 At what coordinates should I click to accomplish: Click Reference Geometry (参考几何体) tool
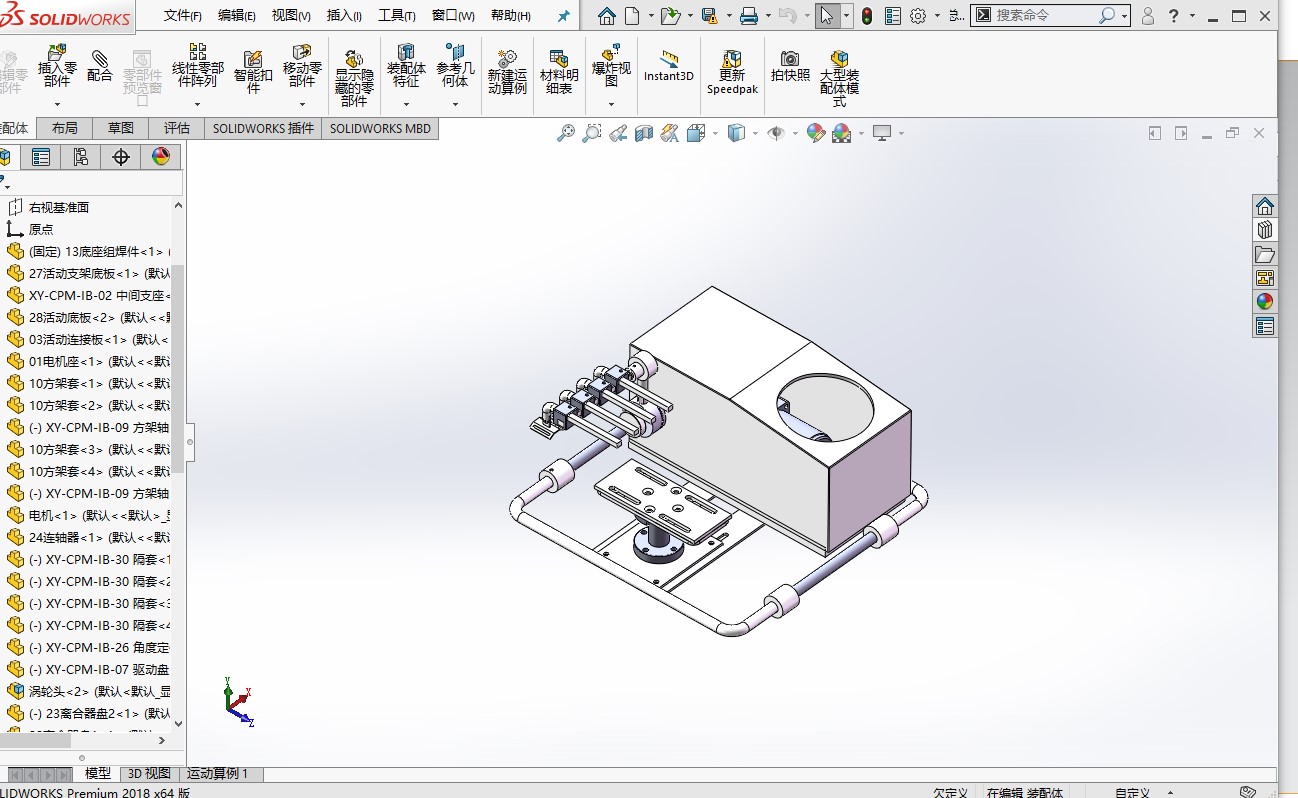[x=455, y=66]
